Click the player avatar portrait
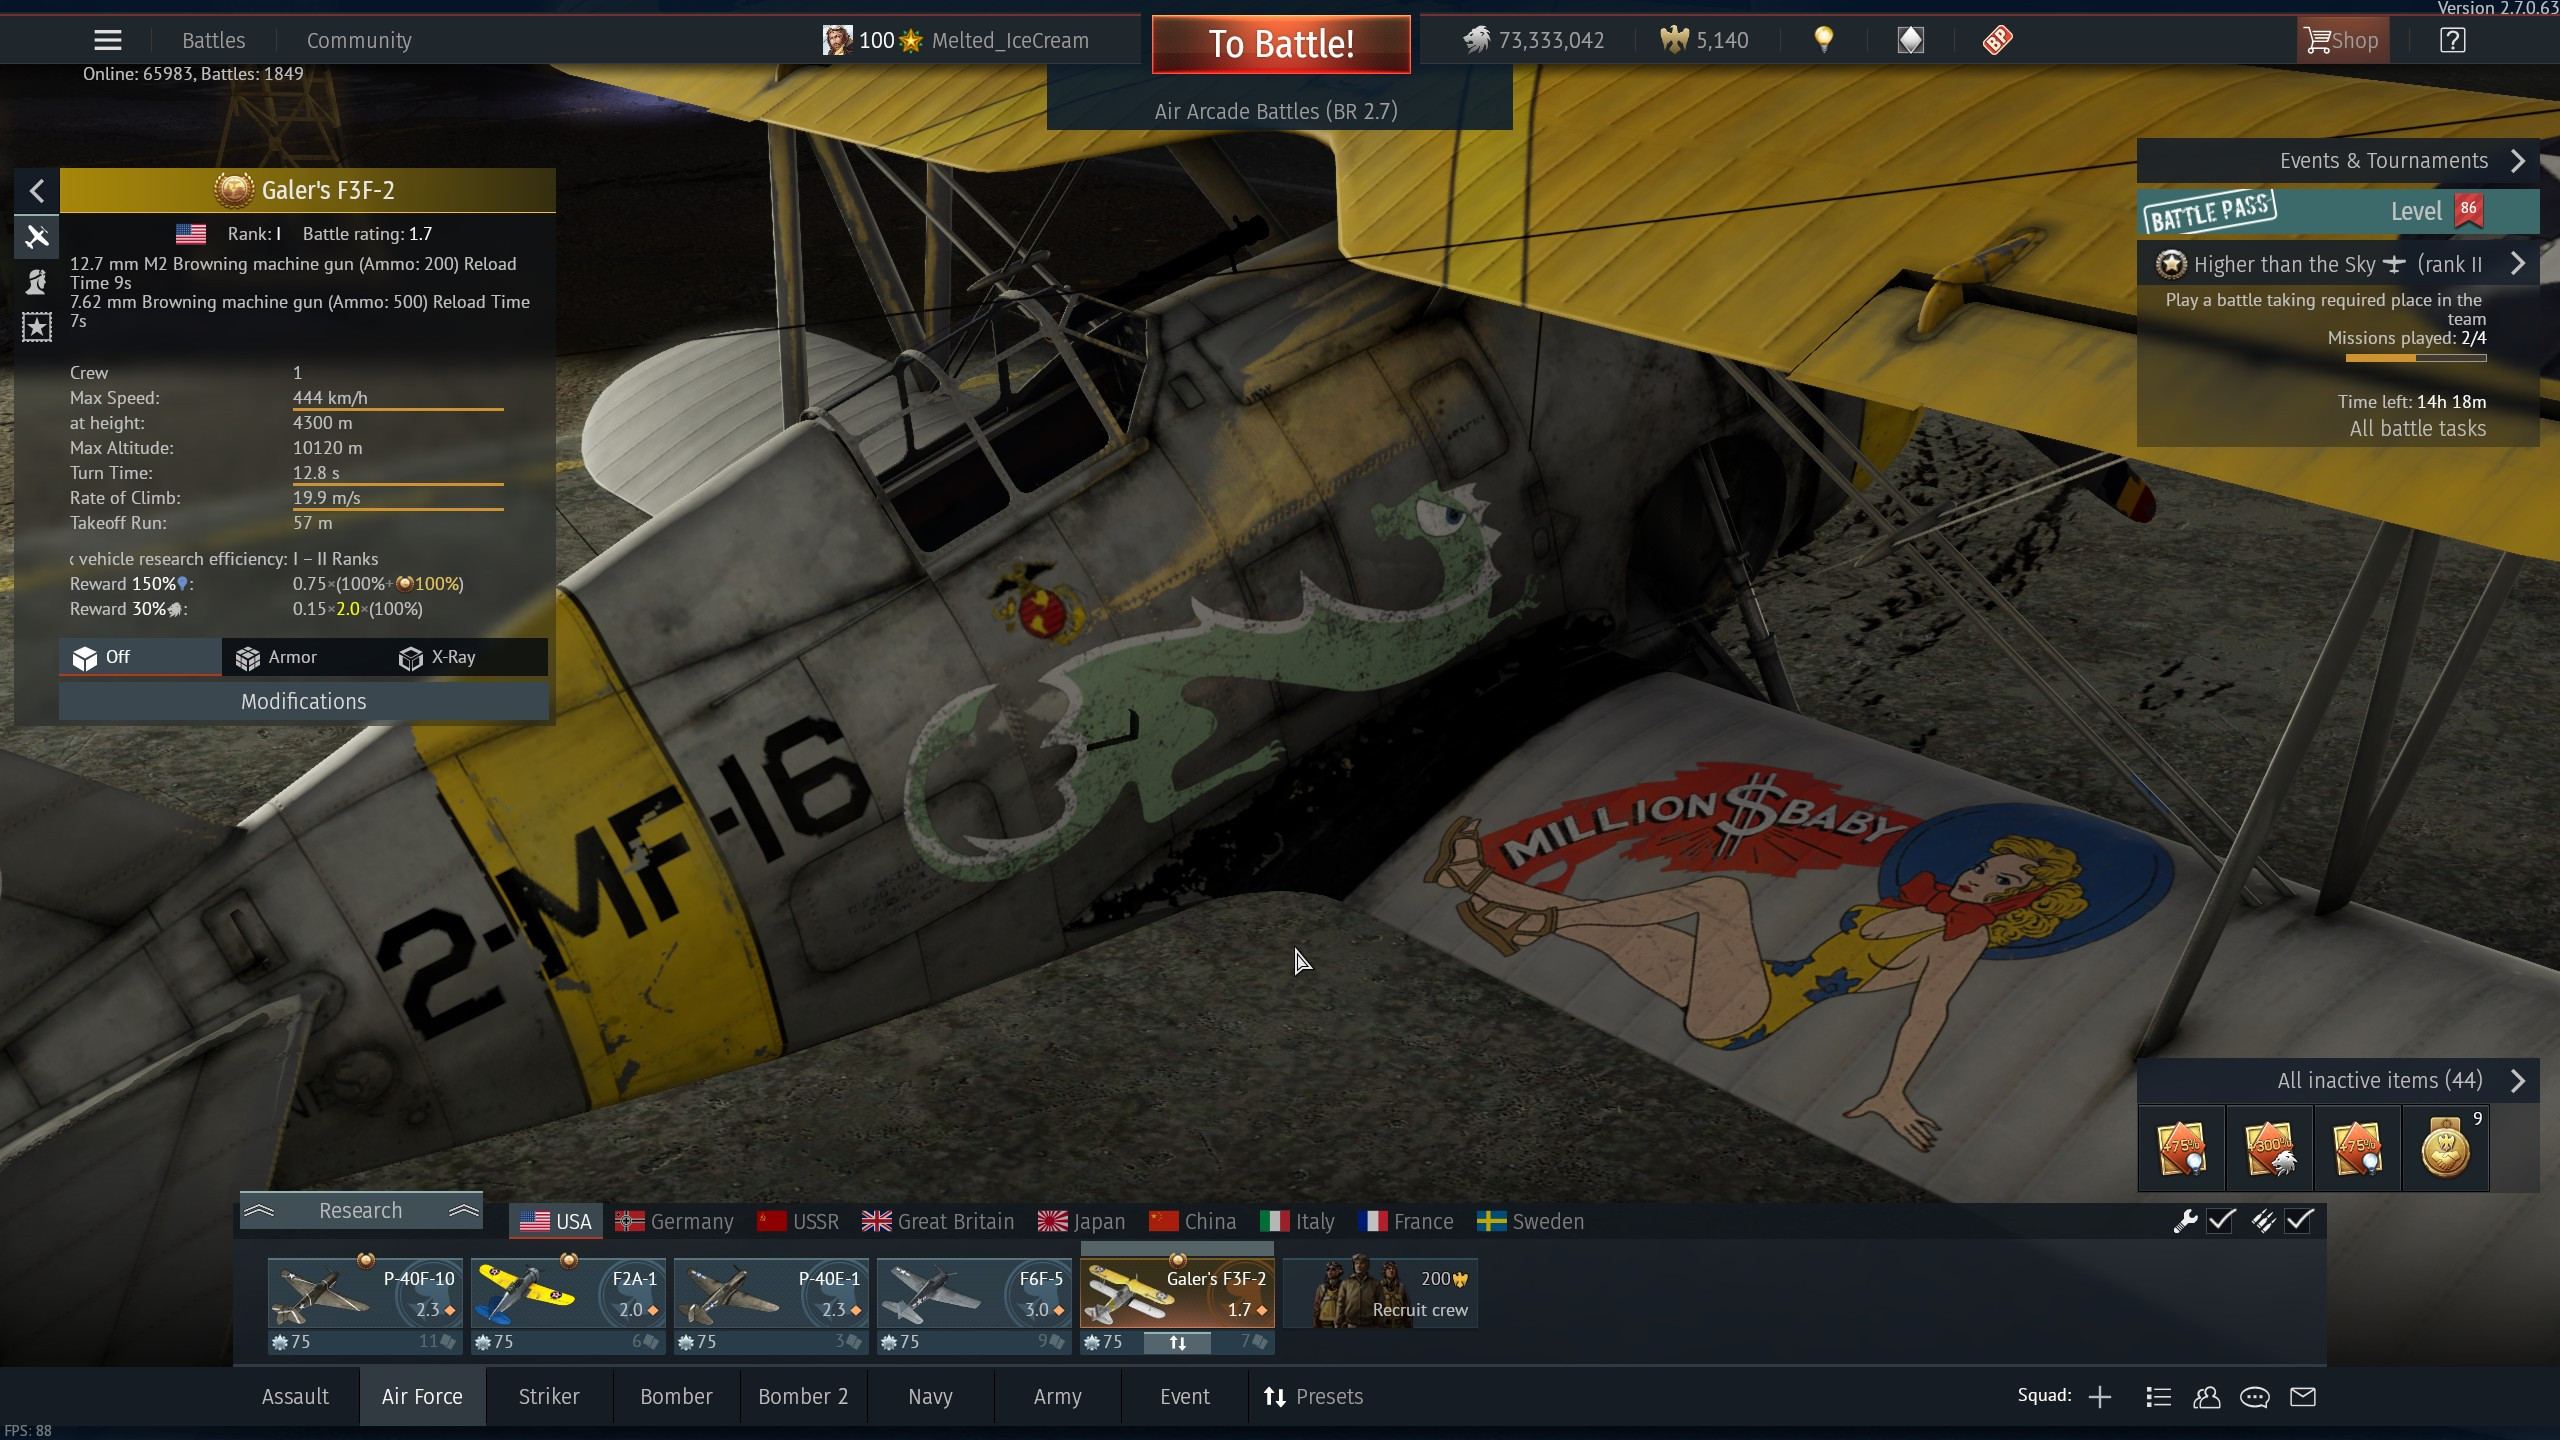This screenshot has width=2560, height=1440. click(x=837, y=40)
